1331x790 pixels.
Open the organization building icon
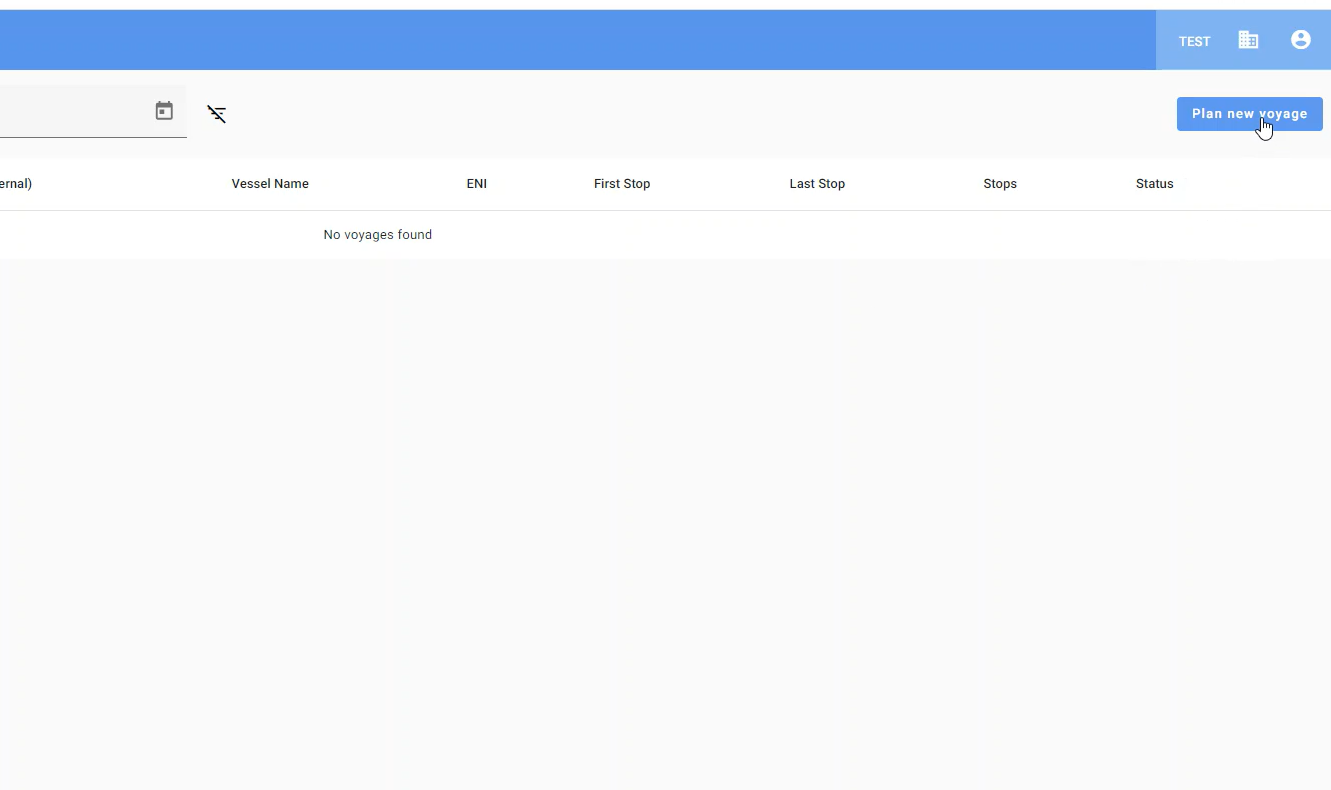[x=1248, y=40]
